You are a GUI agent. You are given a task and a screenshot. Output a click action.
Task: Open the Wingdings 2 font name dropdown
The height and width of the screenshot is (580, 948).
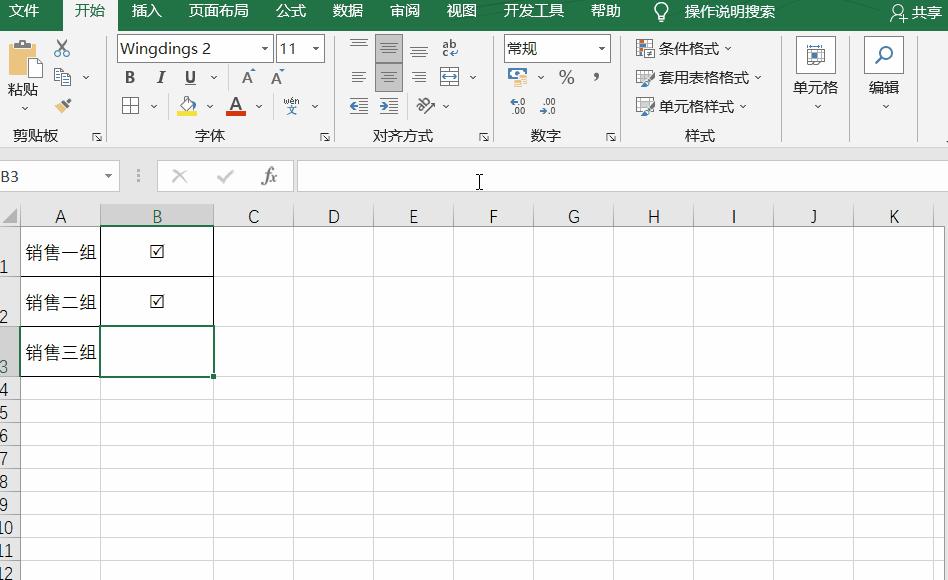point(265,47)
